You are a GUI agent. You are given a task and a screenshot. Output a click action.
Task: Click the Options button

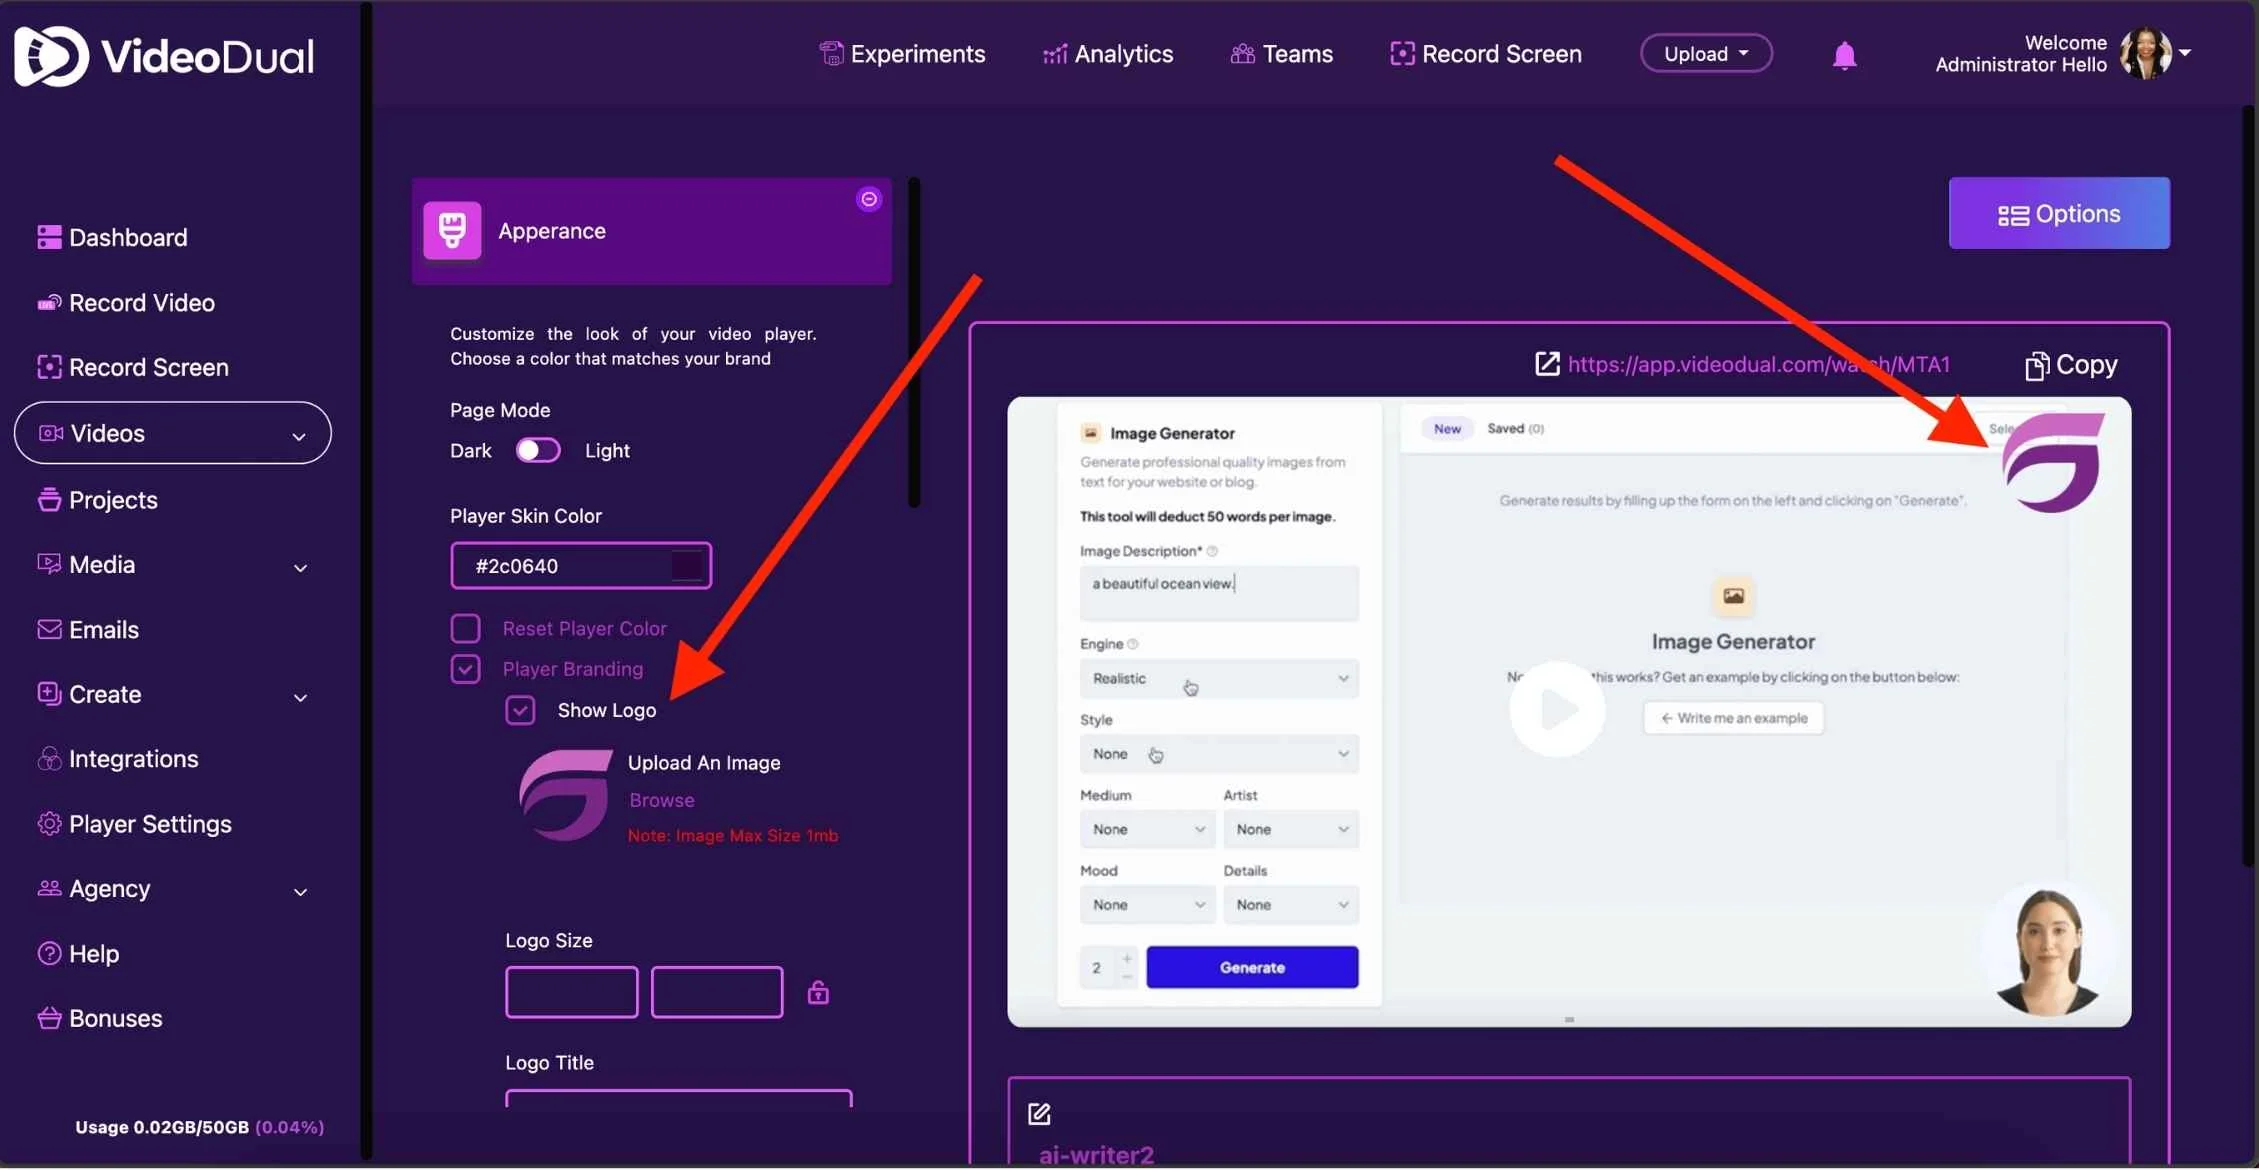(2058, 213)
